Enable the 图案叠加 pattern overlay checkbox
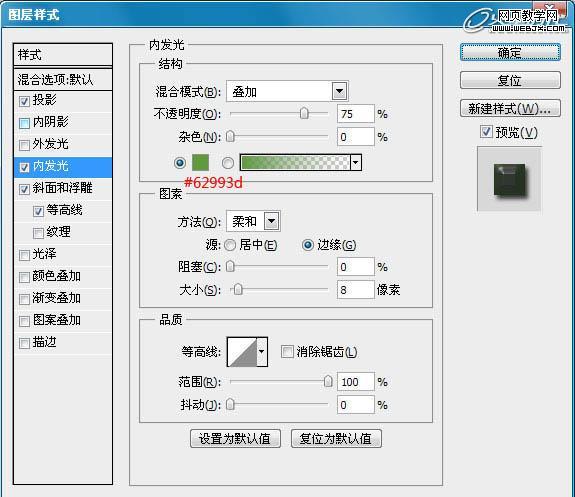 [24, 321]
